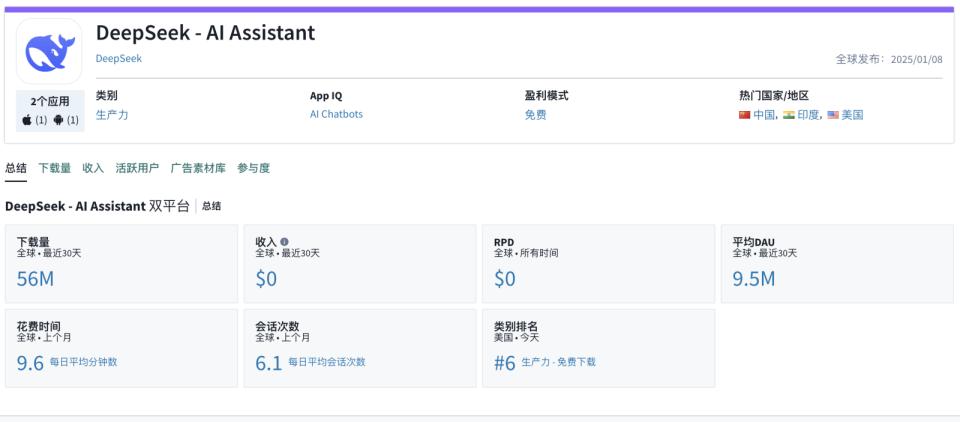Screen dimensions: 960x422
Task: Click the Android platform icon
Action: pyautogui.click(x=59, y=120)
